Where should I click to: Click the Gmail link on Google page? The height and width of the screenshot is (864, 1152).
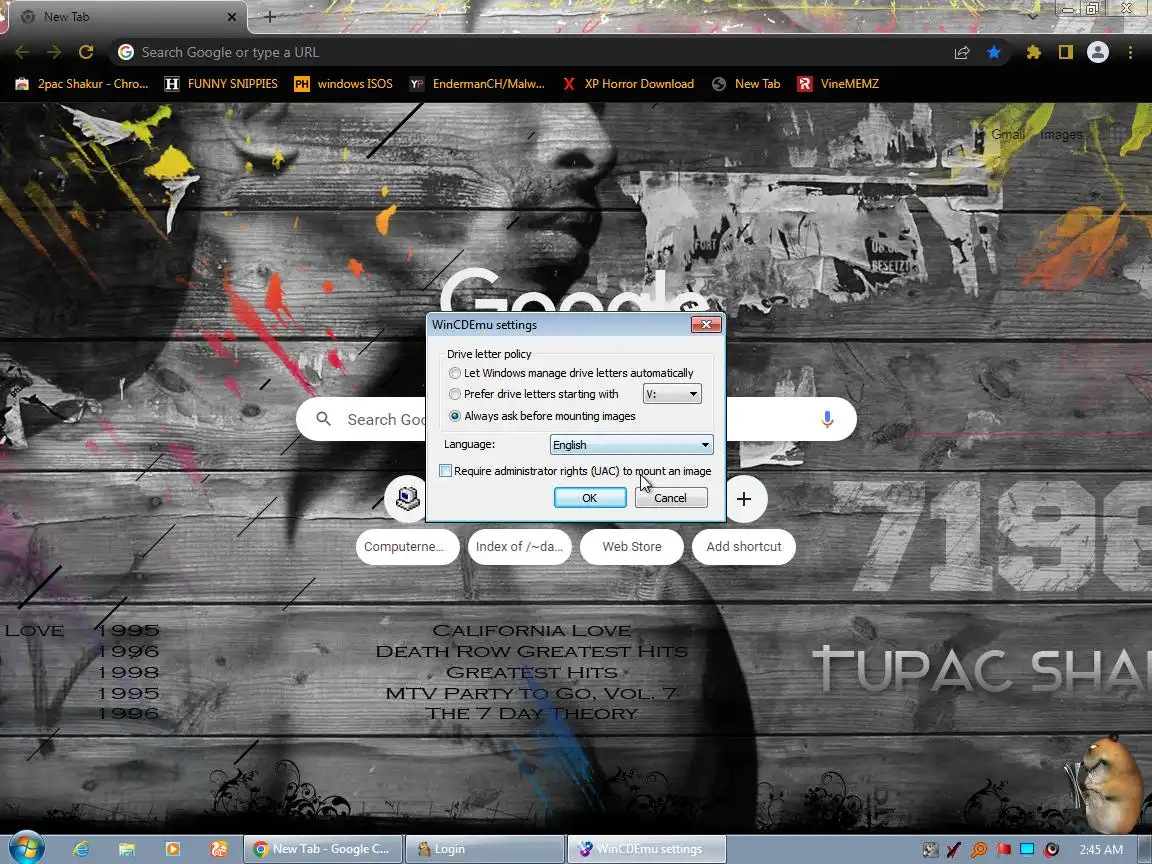point(1007,134)
